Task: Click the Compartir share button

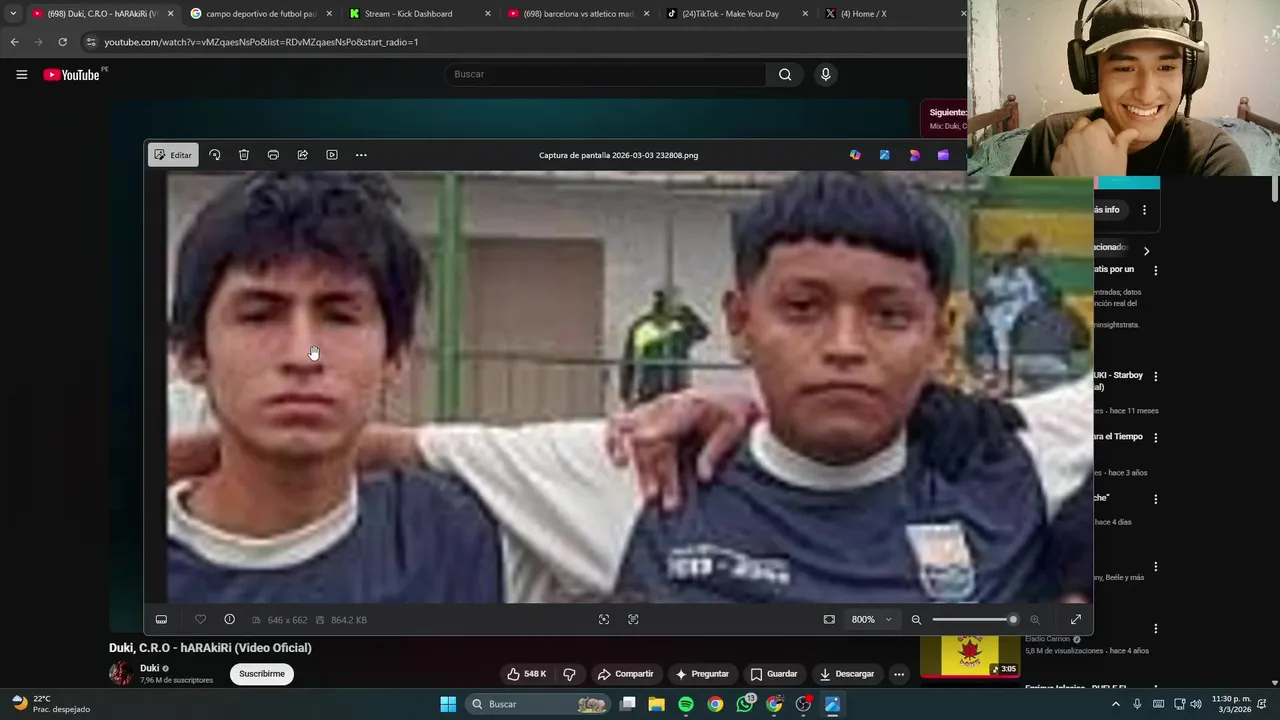Action: [x=625, y=674]
